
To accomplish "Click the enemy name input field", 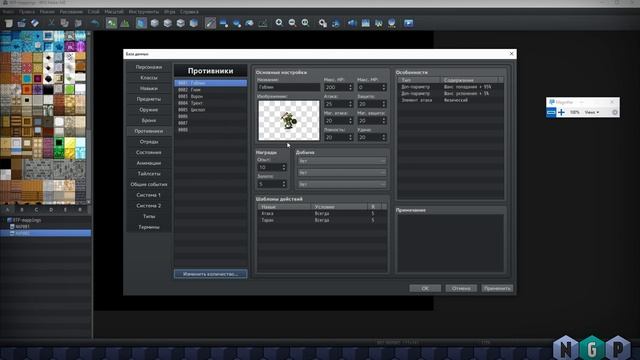I will coord(289,87).
